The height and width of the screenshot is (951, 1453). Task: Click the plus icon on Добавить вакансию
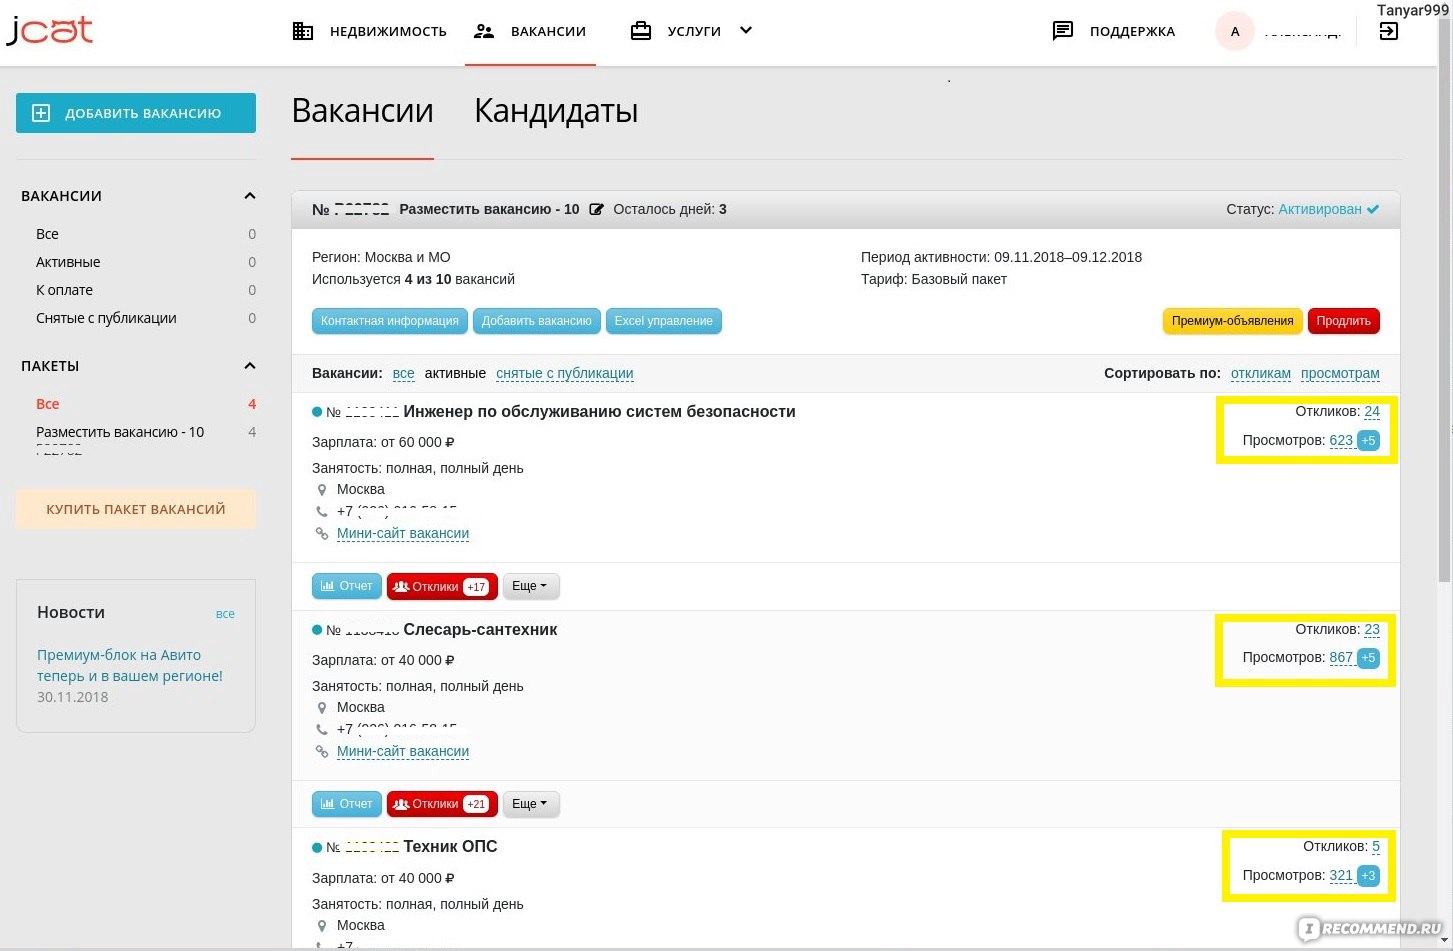point(41,113)
